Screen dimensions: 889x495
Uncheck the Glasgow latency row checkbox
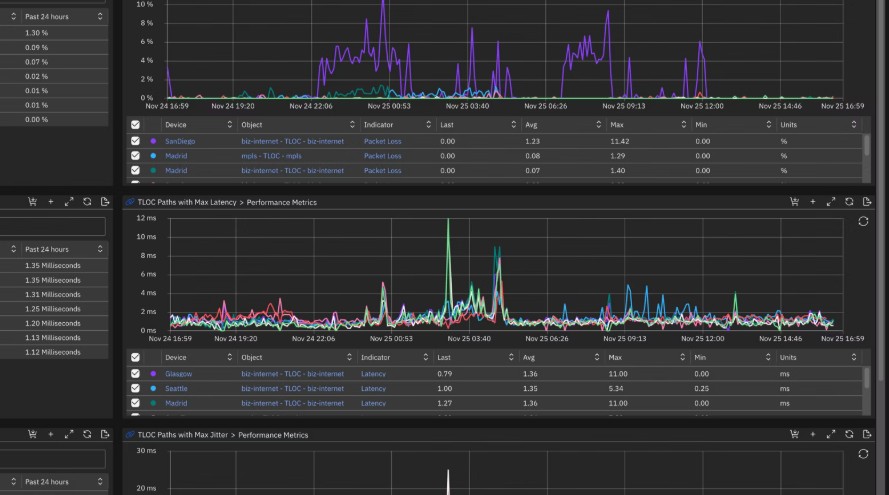(136, 374)
